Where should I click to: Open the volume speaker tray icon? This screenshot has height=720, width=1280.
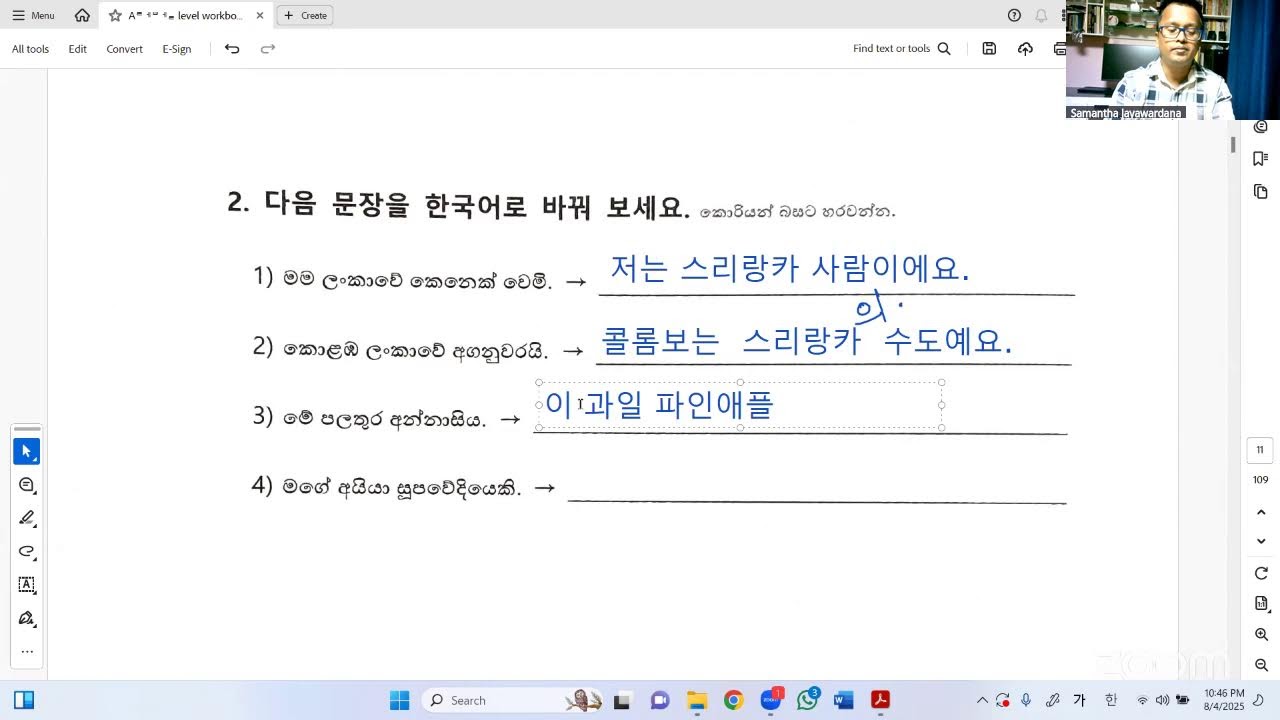tap(1162, 700)
